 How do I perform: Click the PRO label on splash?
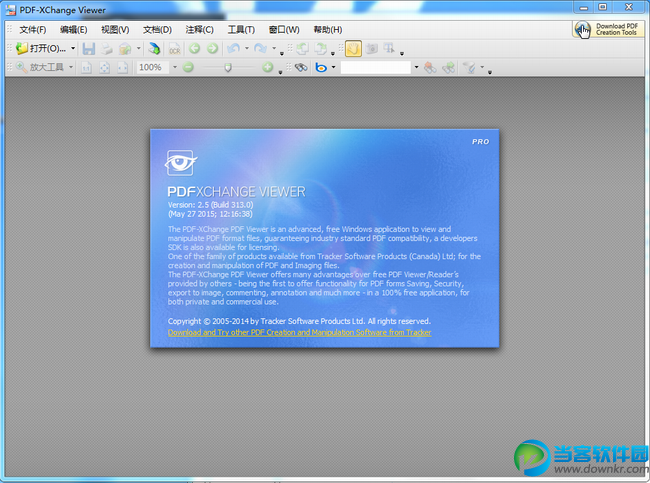point(480,142)
